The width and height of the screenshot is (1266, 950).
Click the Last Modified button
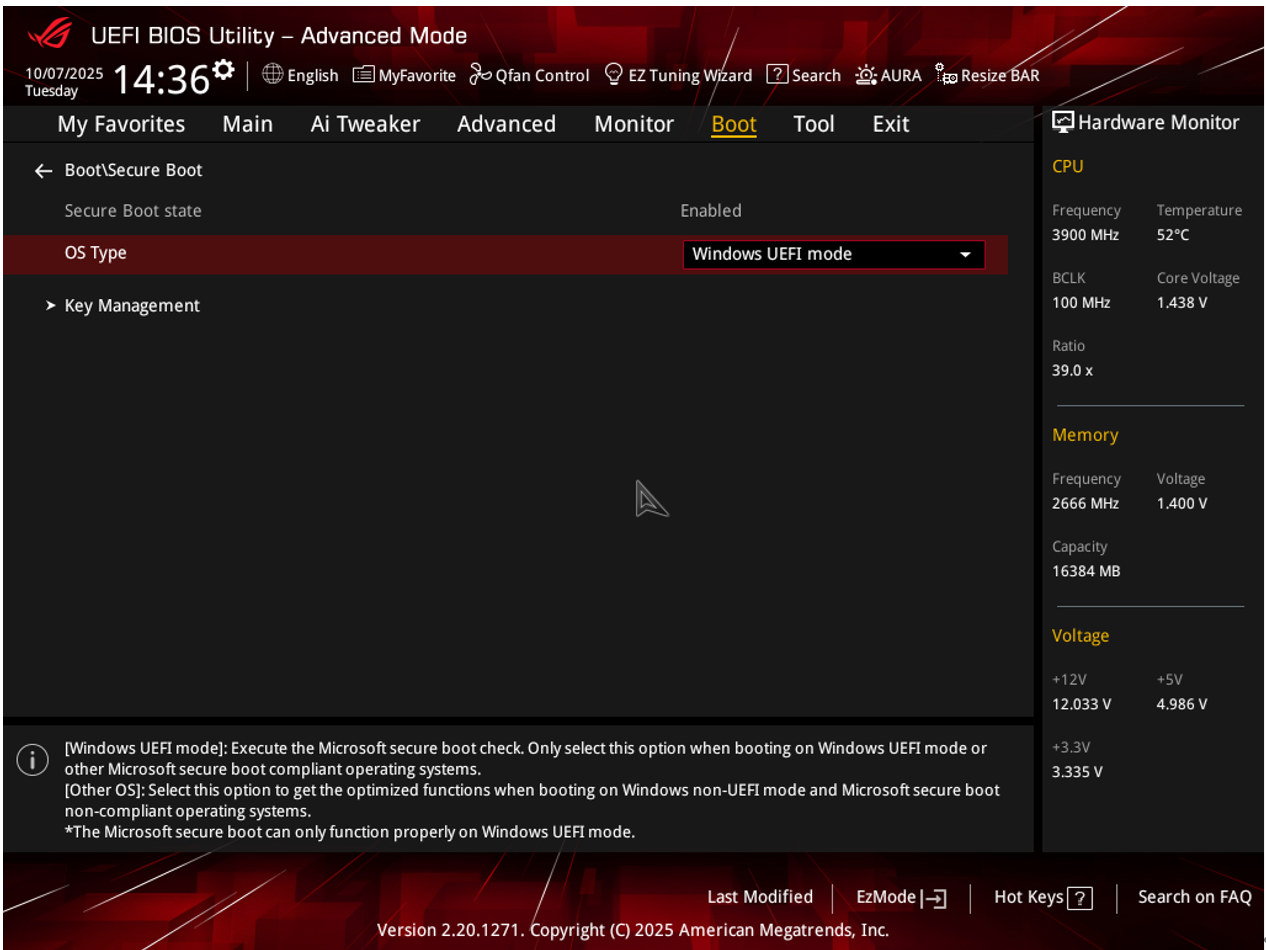point(760,897)
